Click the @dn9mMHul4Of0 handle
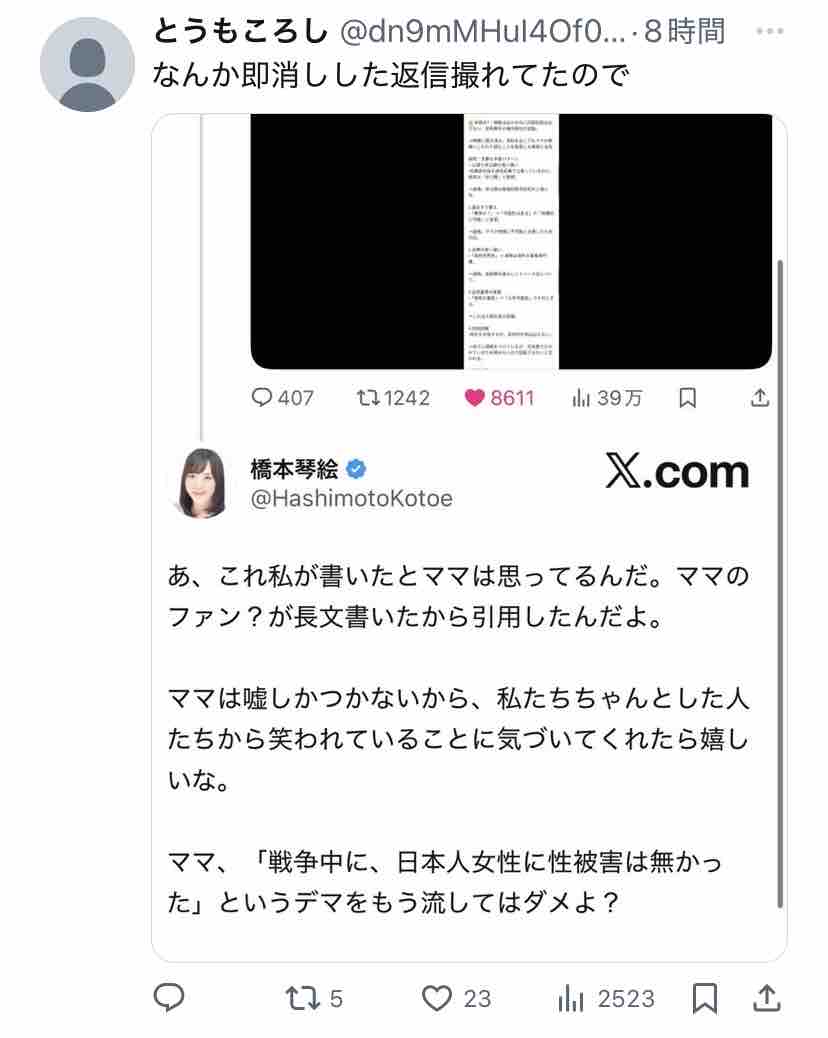The image size is (828, 1038). pyautogui.click(x=483, y=31)
